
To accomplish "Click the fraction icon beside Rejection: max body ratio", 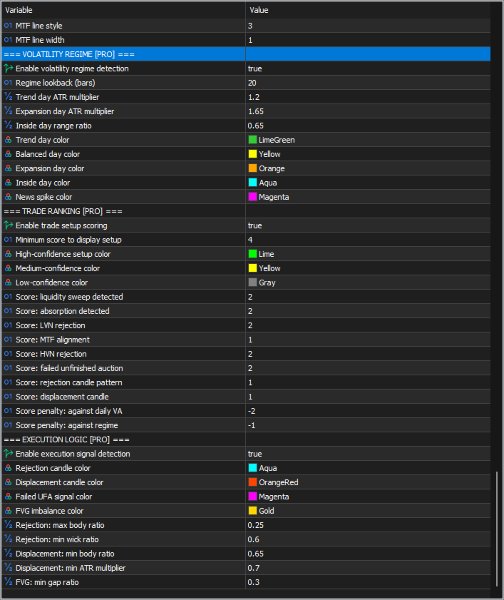I will pyautogui.click(x=8, y=525).
